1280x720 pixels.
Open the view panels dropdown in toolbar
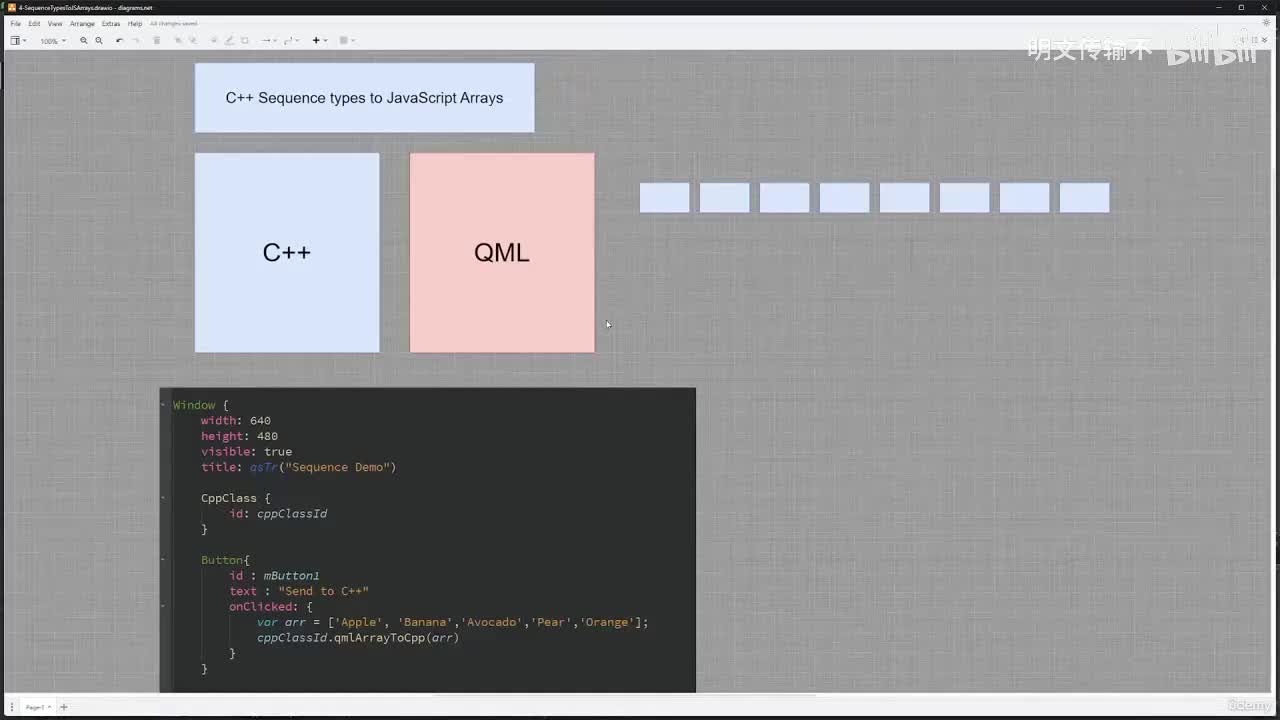[x=18, y=41]
